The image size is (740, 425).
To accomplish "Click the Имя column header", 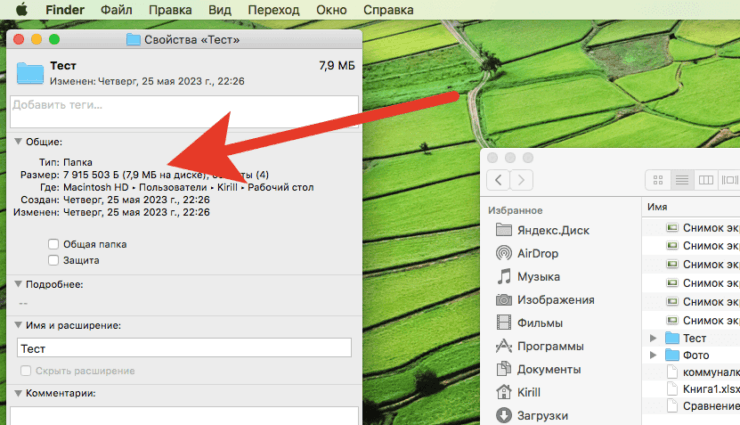I will (x=658, y=206).
